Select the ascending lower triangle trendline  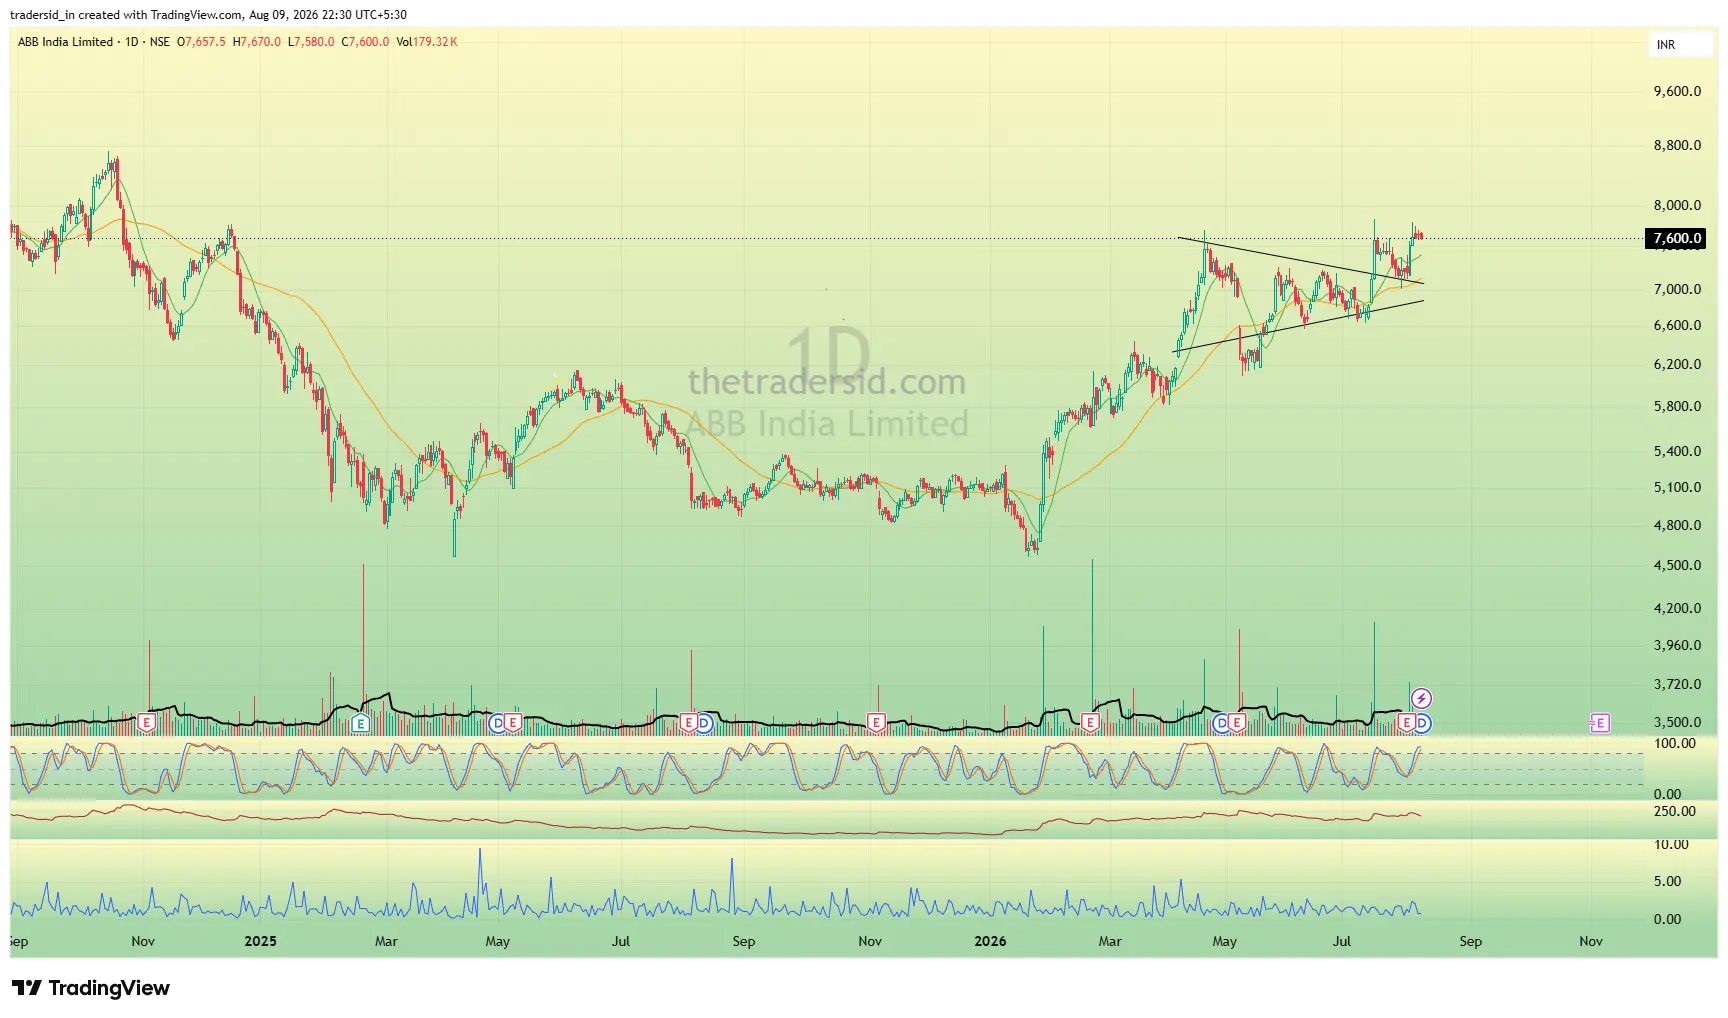click(1298, 326)
